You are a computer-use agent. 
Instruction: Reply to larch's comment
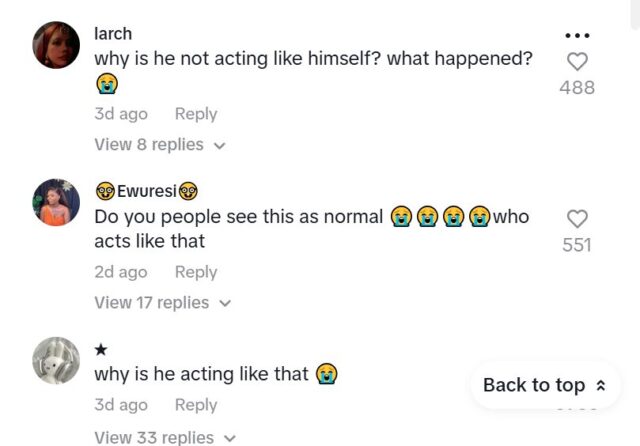click(196, 114)
